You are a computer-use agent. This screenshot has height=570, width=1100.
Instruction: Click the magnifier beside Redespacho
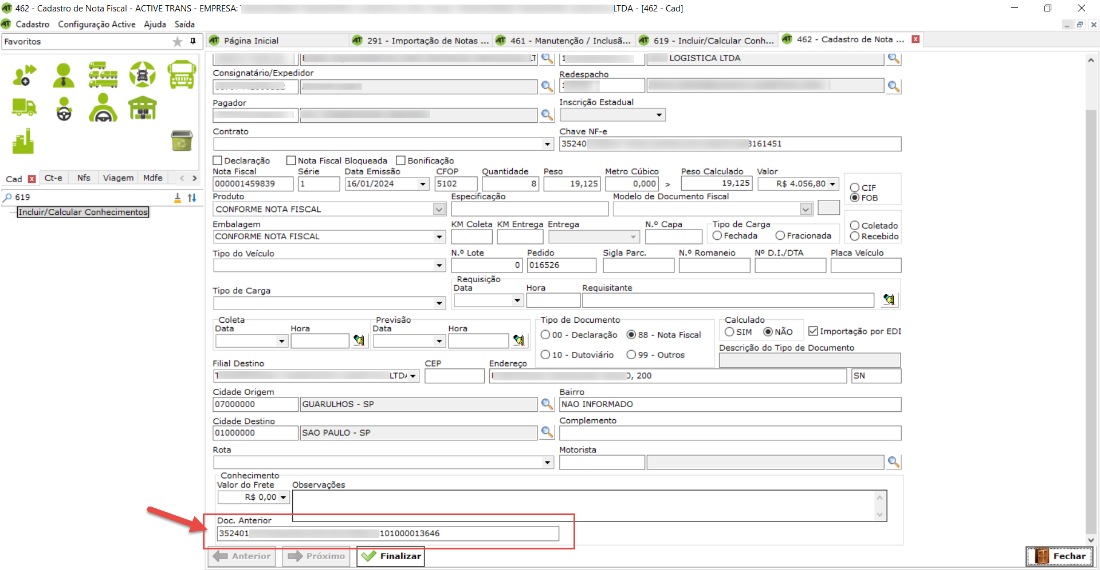point(894,86)
